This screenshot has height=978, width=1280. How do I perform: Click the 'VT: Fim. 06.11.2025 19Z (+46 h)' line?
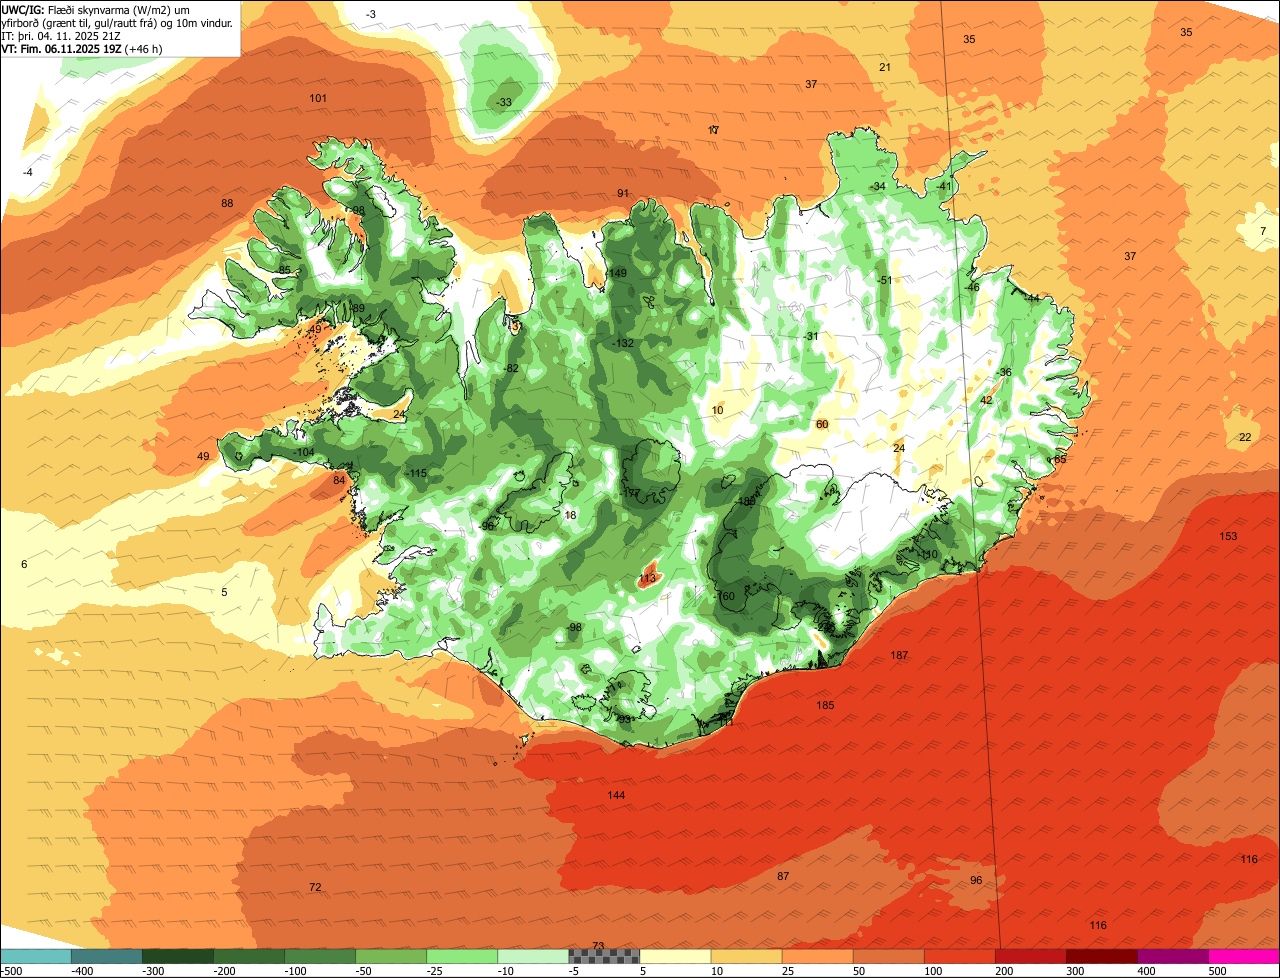click(x=82, y=48)
